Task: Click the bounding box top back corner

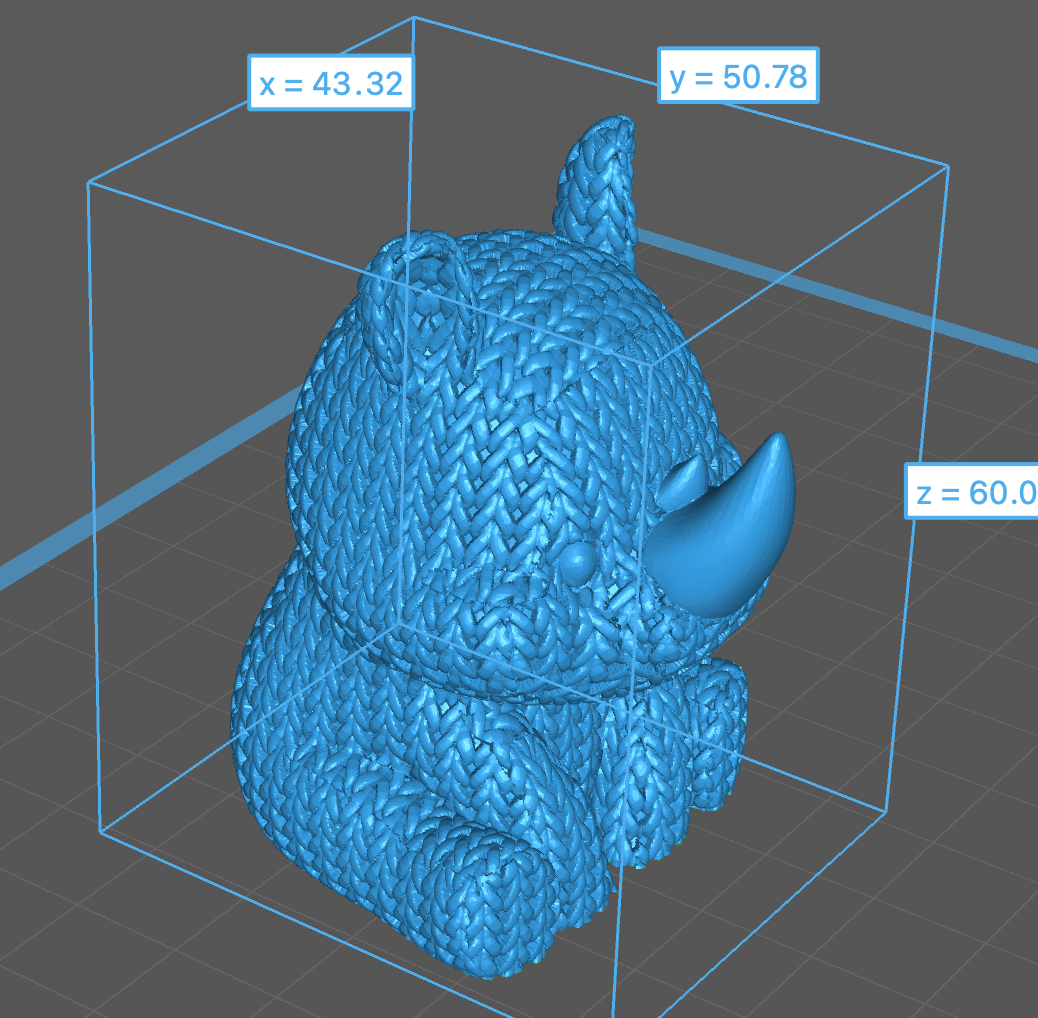Action: tap(413, 17)
